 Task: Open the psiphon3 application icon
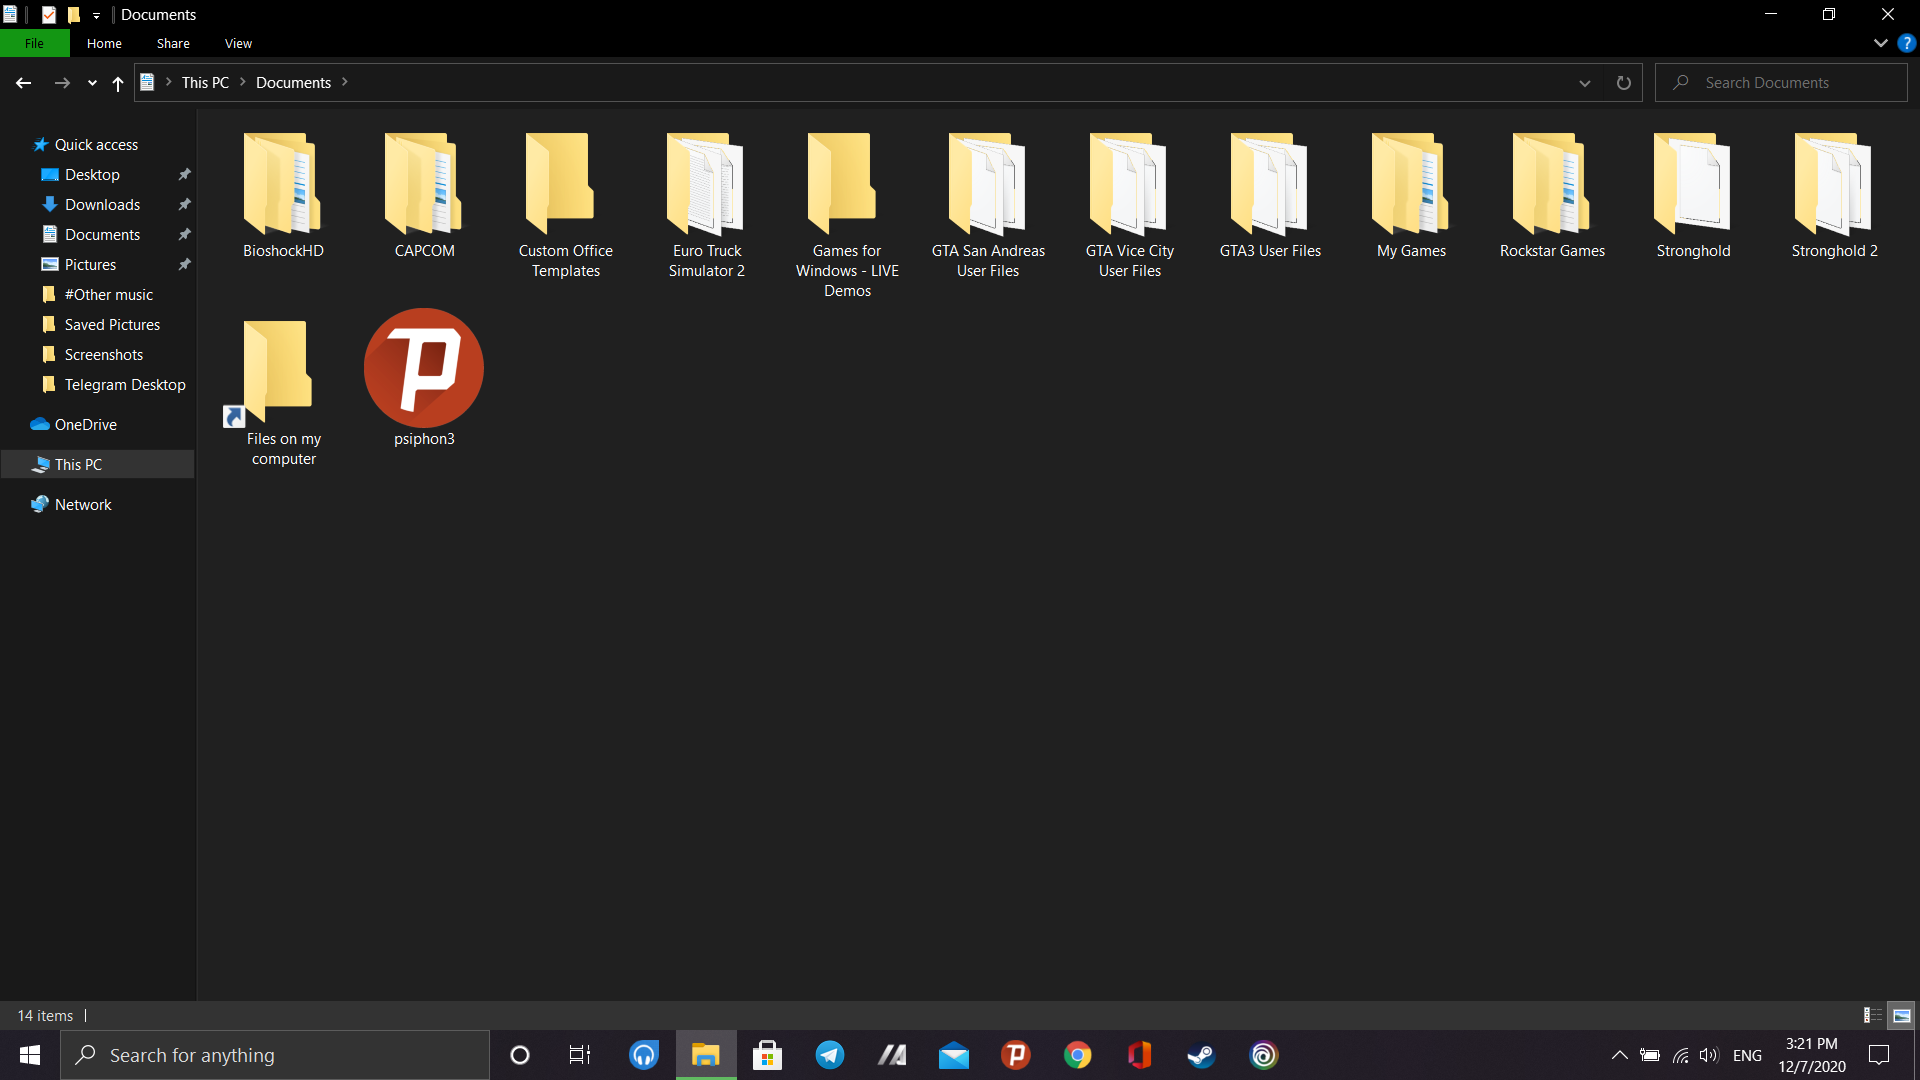tap(424, 369)
